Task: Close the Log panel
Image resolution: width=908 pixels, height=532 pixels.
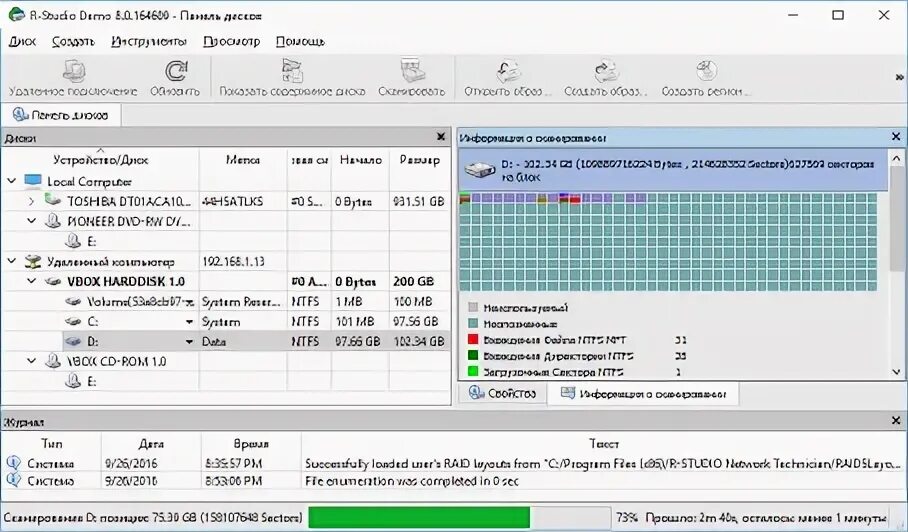Action: [896, 420]
